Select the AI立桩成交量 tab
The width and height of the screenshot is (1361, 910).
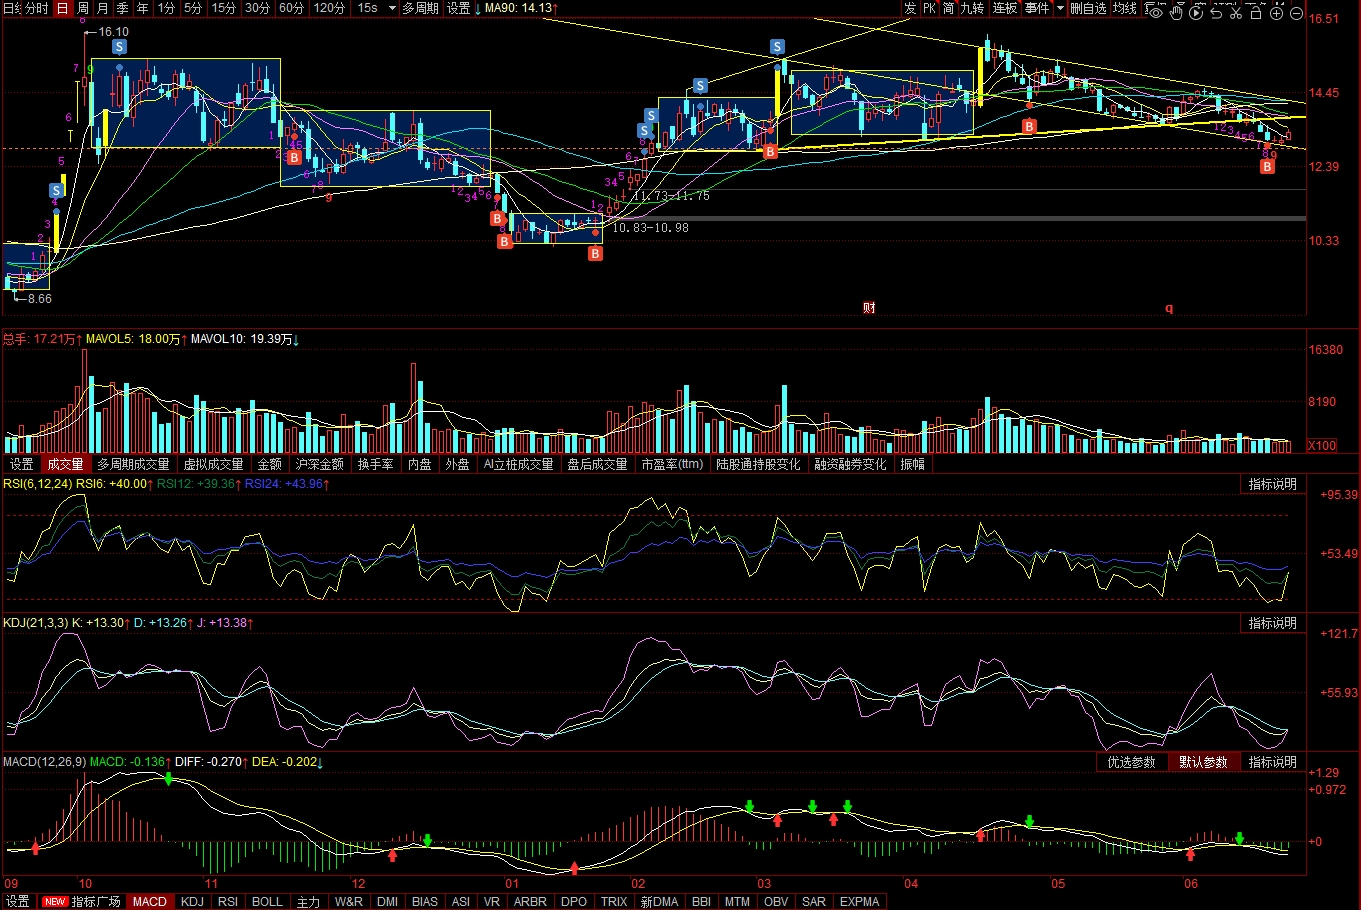point(518,464)
